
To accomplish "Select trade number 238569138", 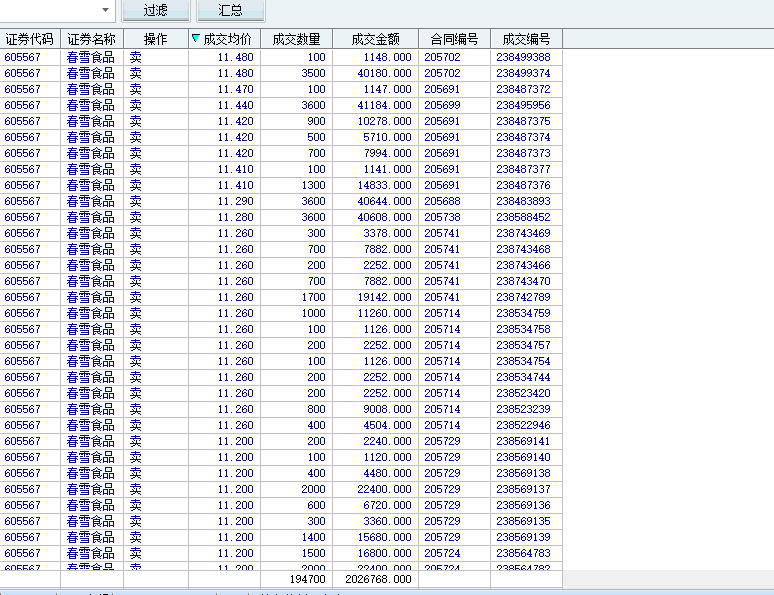I will pos(523,473).
